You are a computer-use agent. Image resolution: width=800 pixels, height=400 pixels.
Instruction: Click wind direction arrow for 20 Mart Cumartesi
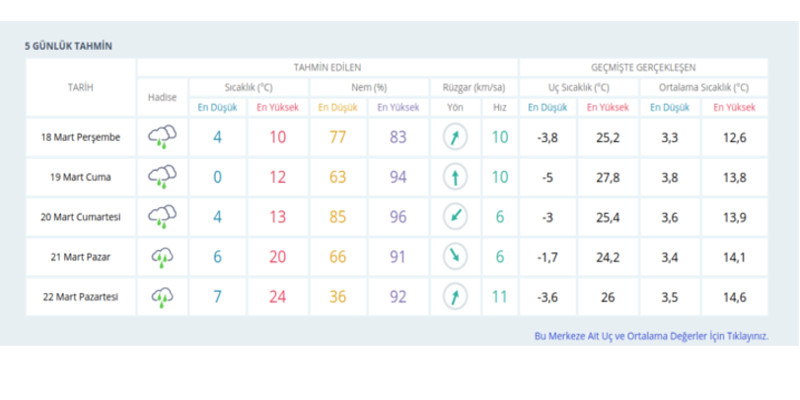pyautogui.click(x=455, y=216)
